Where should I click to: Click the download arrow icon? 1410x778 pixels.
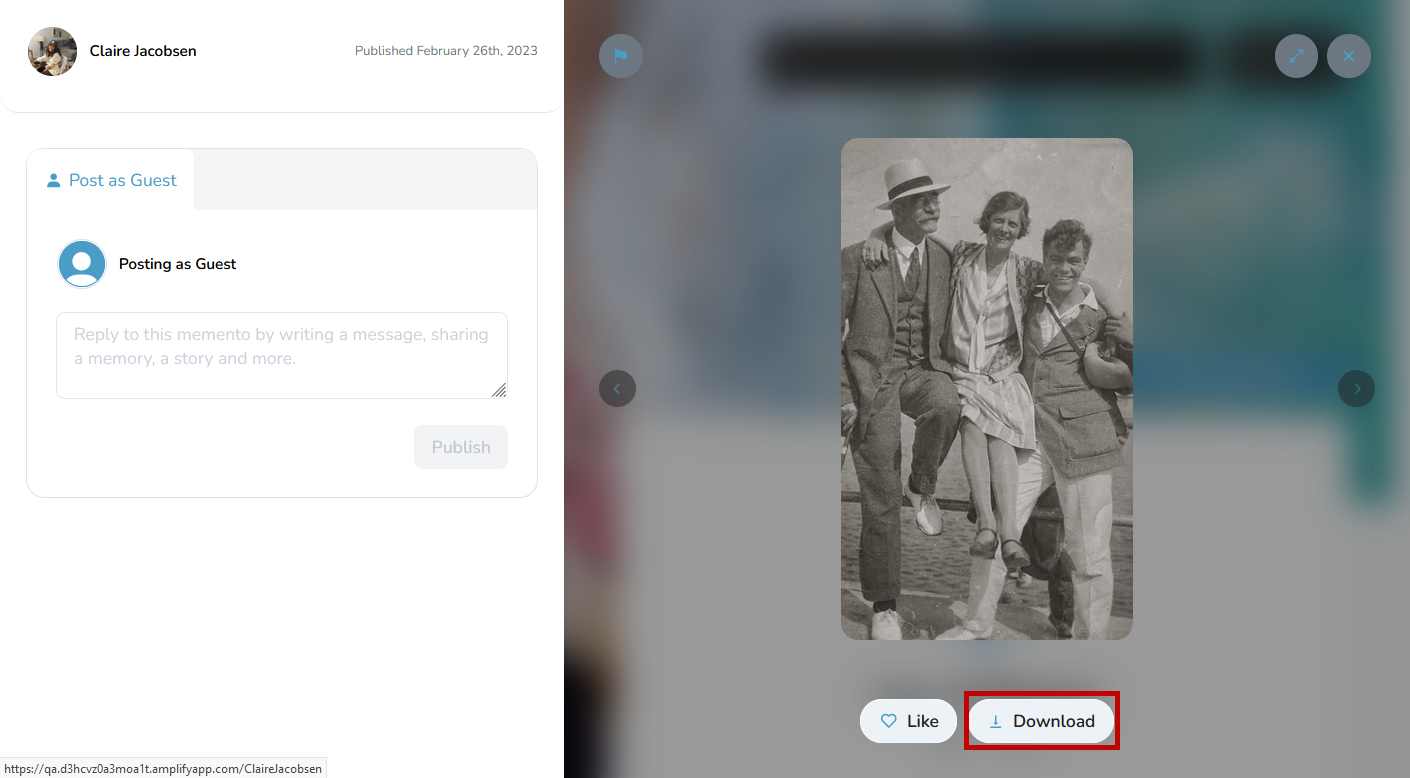pos(995,721)
